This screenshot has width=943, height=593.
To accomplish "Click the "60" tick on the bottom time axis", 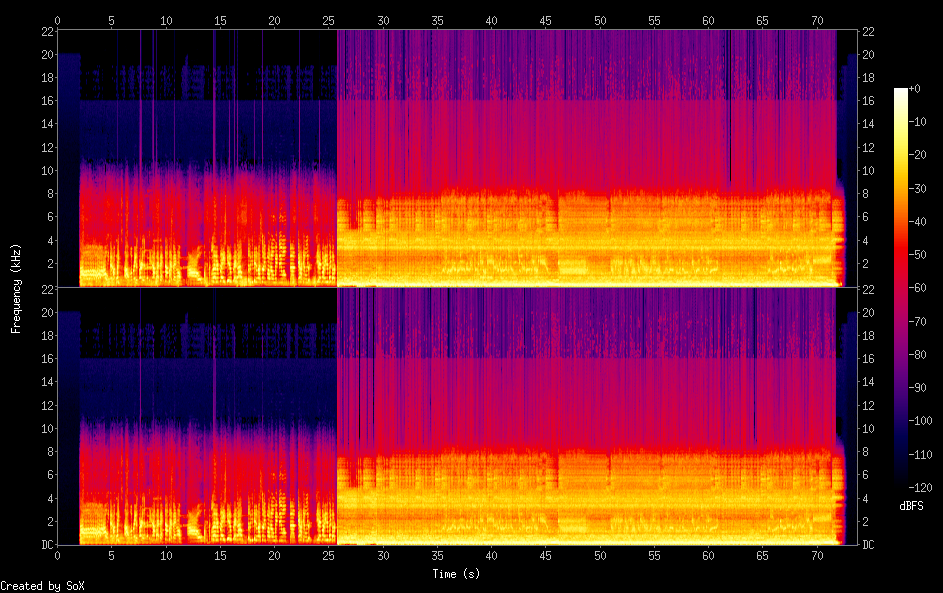I will [x=708, y=556].
